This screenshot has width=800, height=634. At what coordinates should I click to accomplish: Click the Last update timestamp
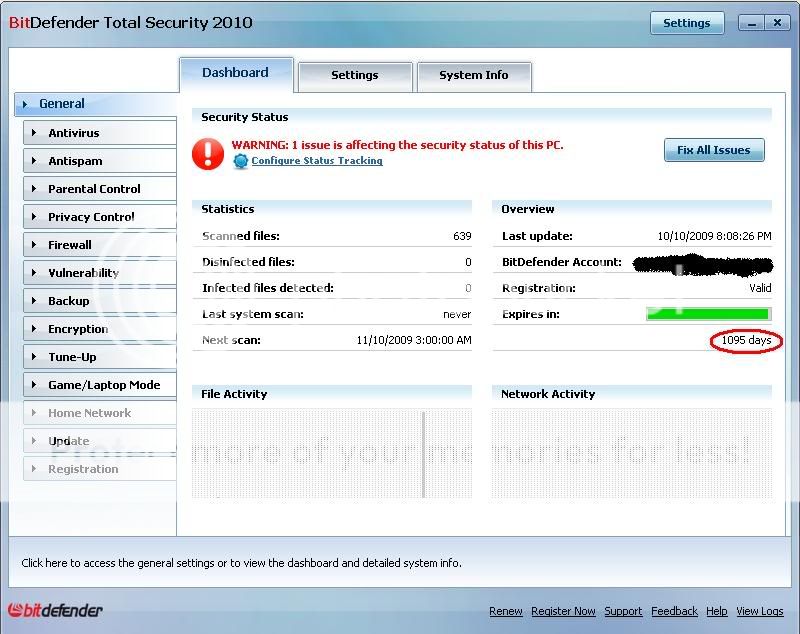(x=714, y=236)
